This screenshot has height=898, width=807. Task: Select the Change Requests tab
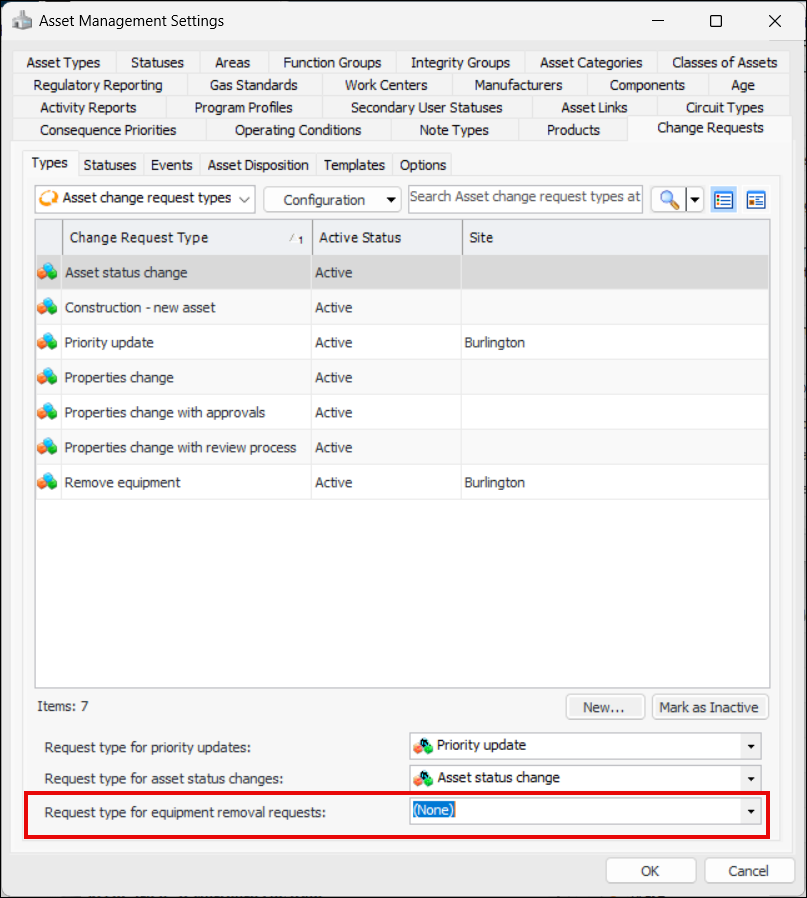(x=710, y=128)
